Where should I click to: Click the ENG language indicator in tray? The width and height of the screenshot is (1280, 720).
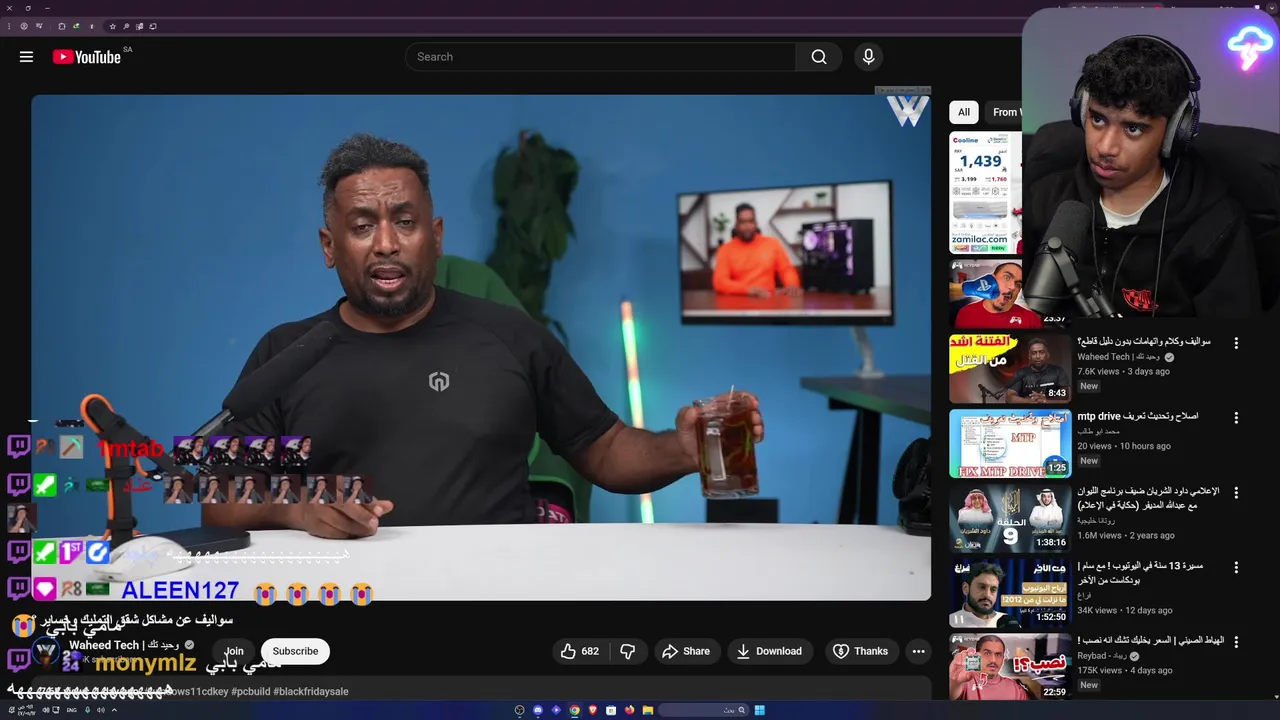tap(71, 710)
